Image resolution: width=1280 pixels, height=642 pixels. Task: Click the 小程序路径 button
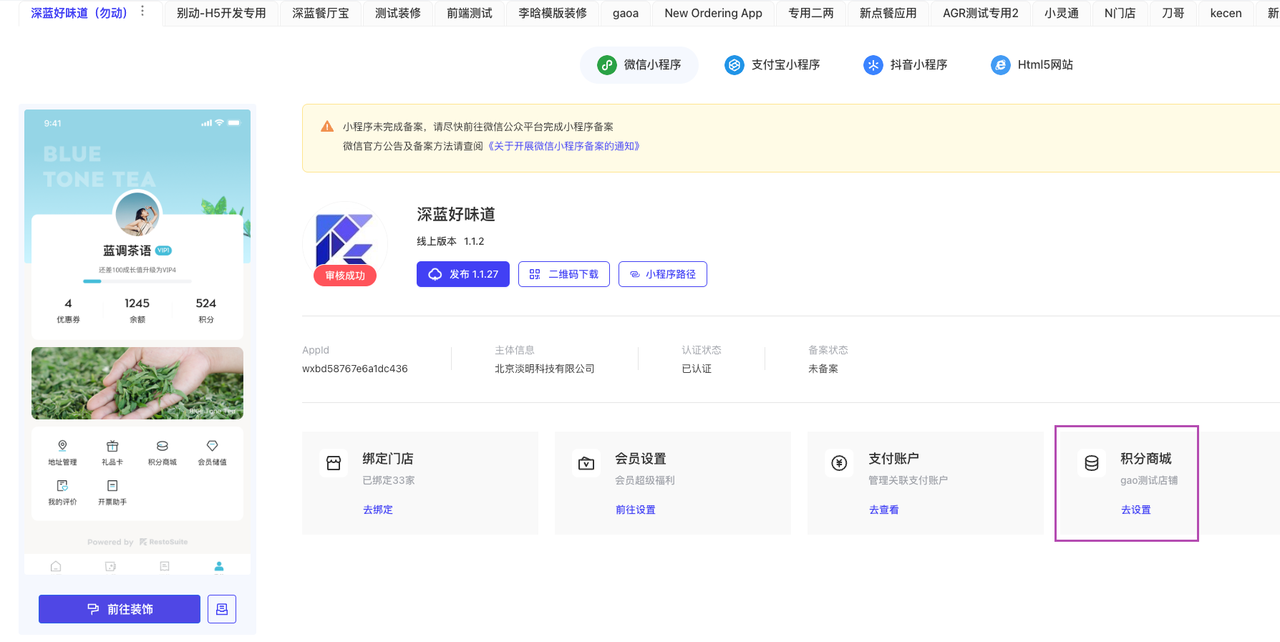[663, 274]
